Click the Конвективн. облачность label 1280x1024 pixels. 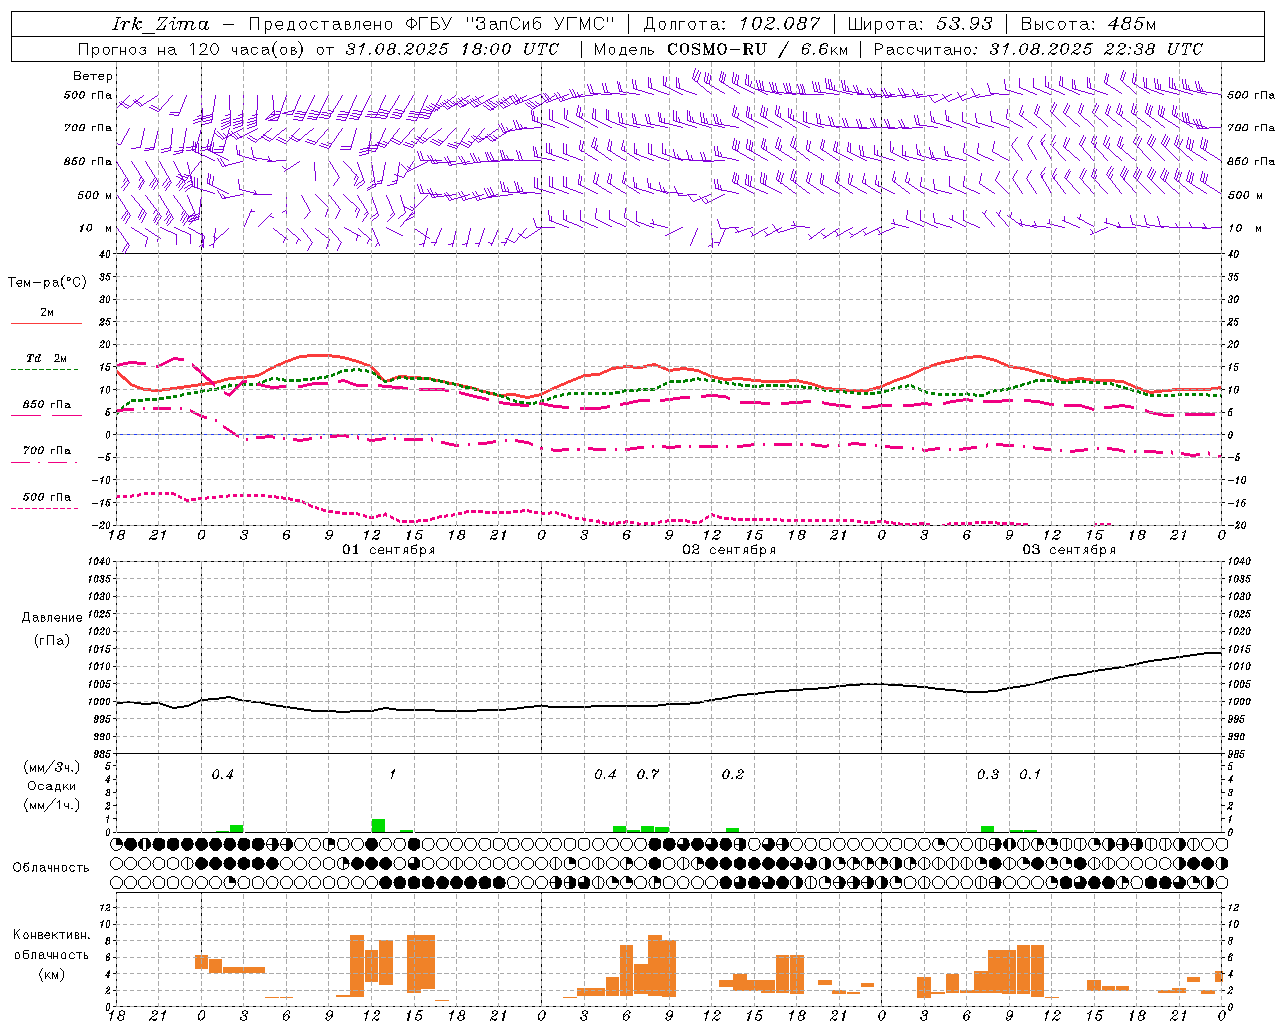point(51,944)
